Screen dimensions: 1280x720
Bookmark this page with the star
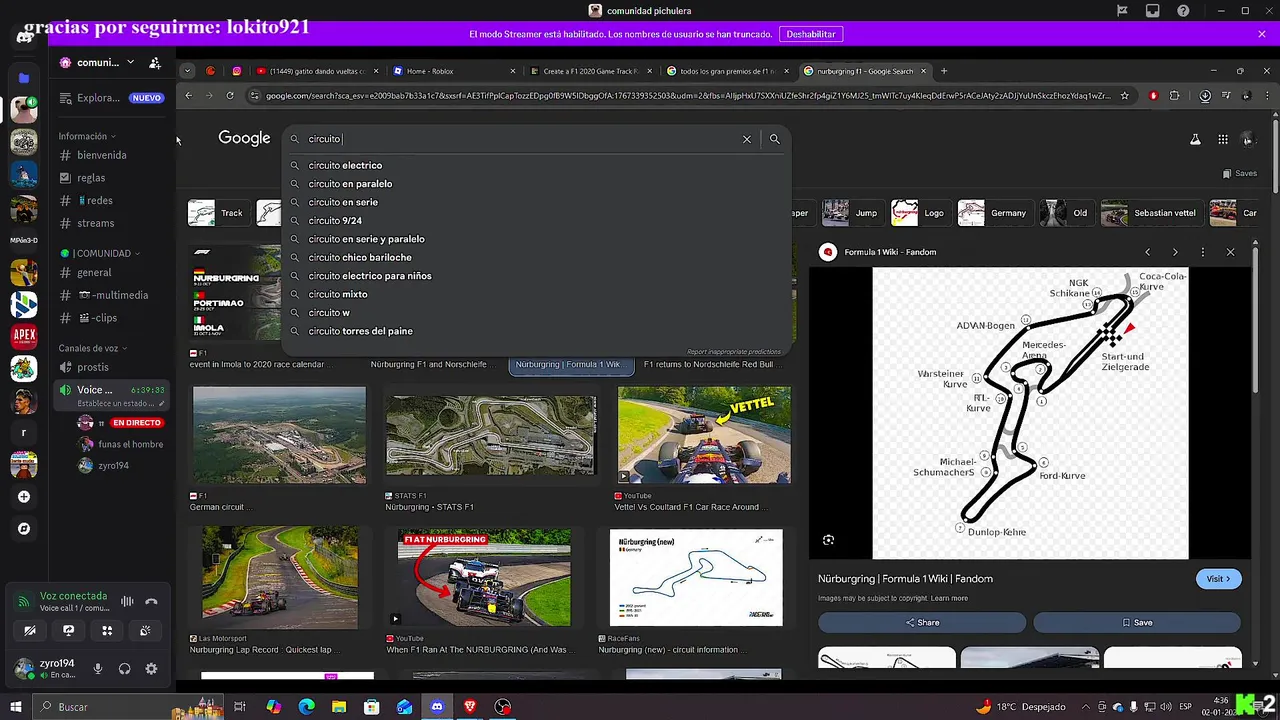click(1125, 96)
